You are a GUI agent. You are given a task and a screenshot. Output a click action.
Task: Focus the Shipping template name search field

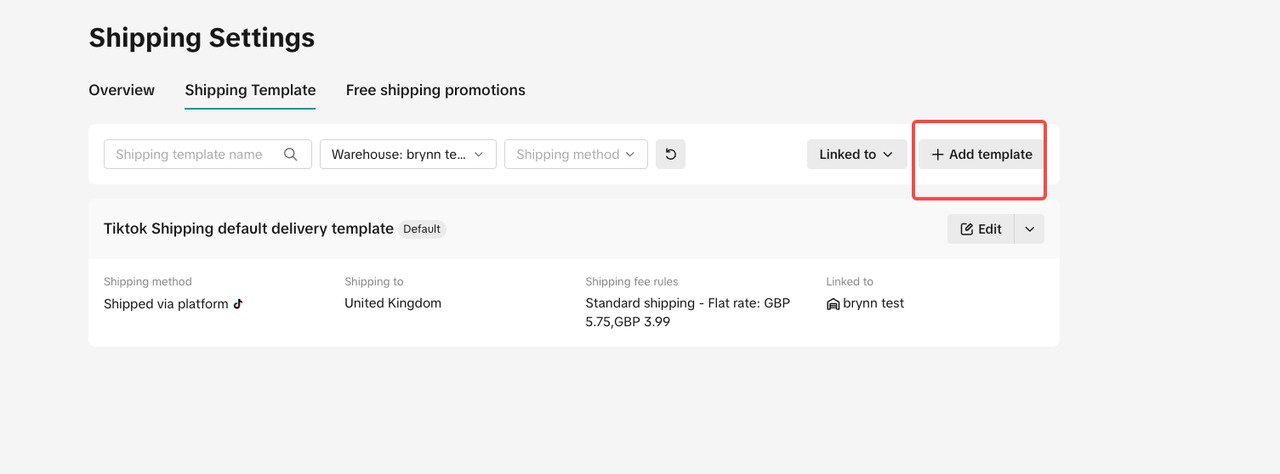point(190,154)
